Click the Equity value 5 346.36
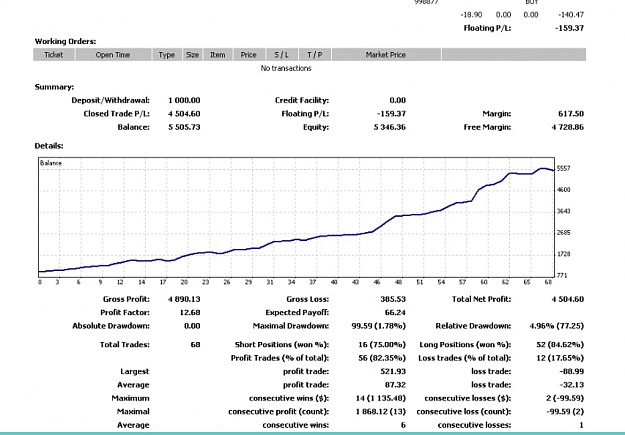 pos(390,127)
